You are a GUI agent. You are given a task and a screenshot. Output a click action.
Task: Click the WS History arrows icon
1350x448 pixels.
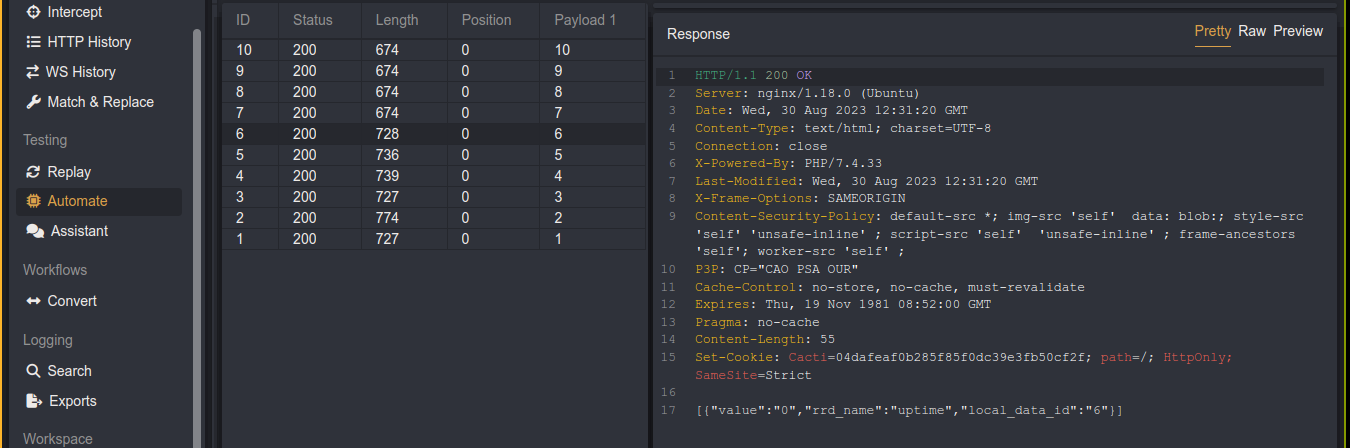pos(33,72)
